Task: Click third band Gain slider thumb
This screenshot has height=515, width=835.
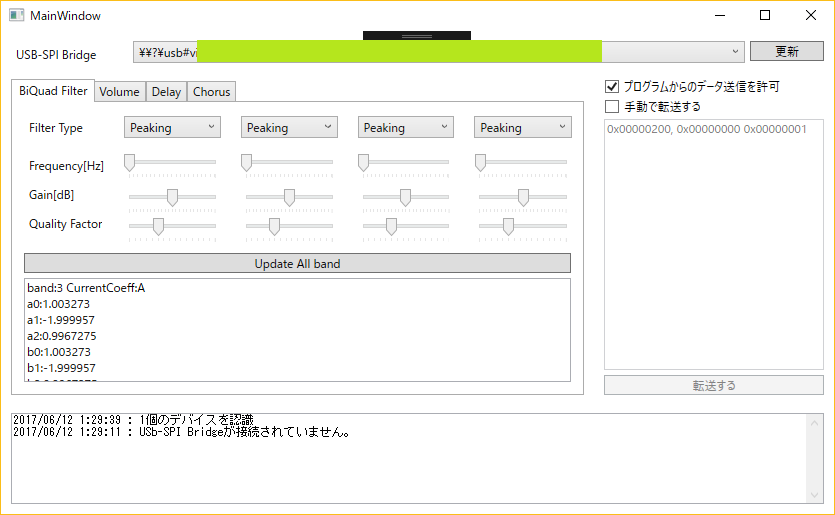Action: tap(405, 197)
